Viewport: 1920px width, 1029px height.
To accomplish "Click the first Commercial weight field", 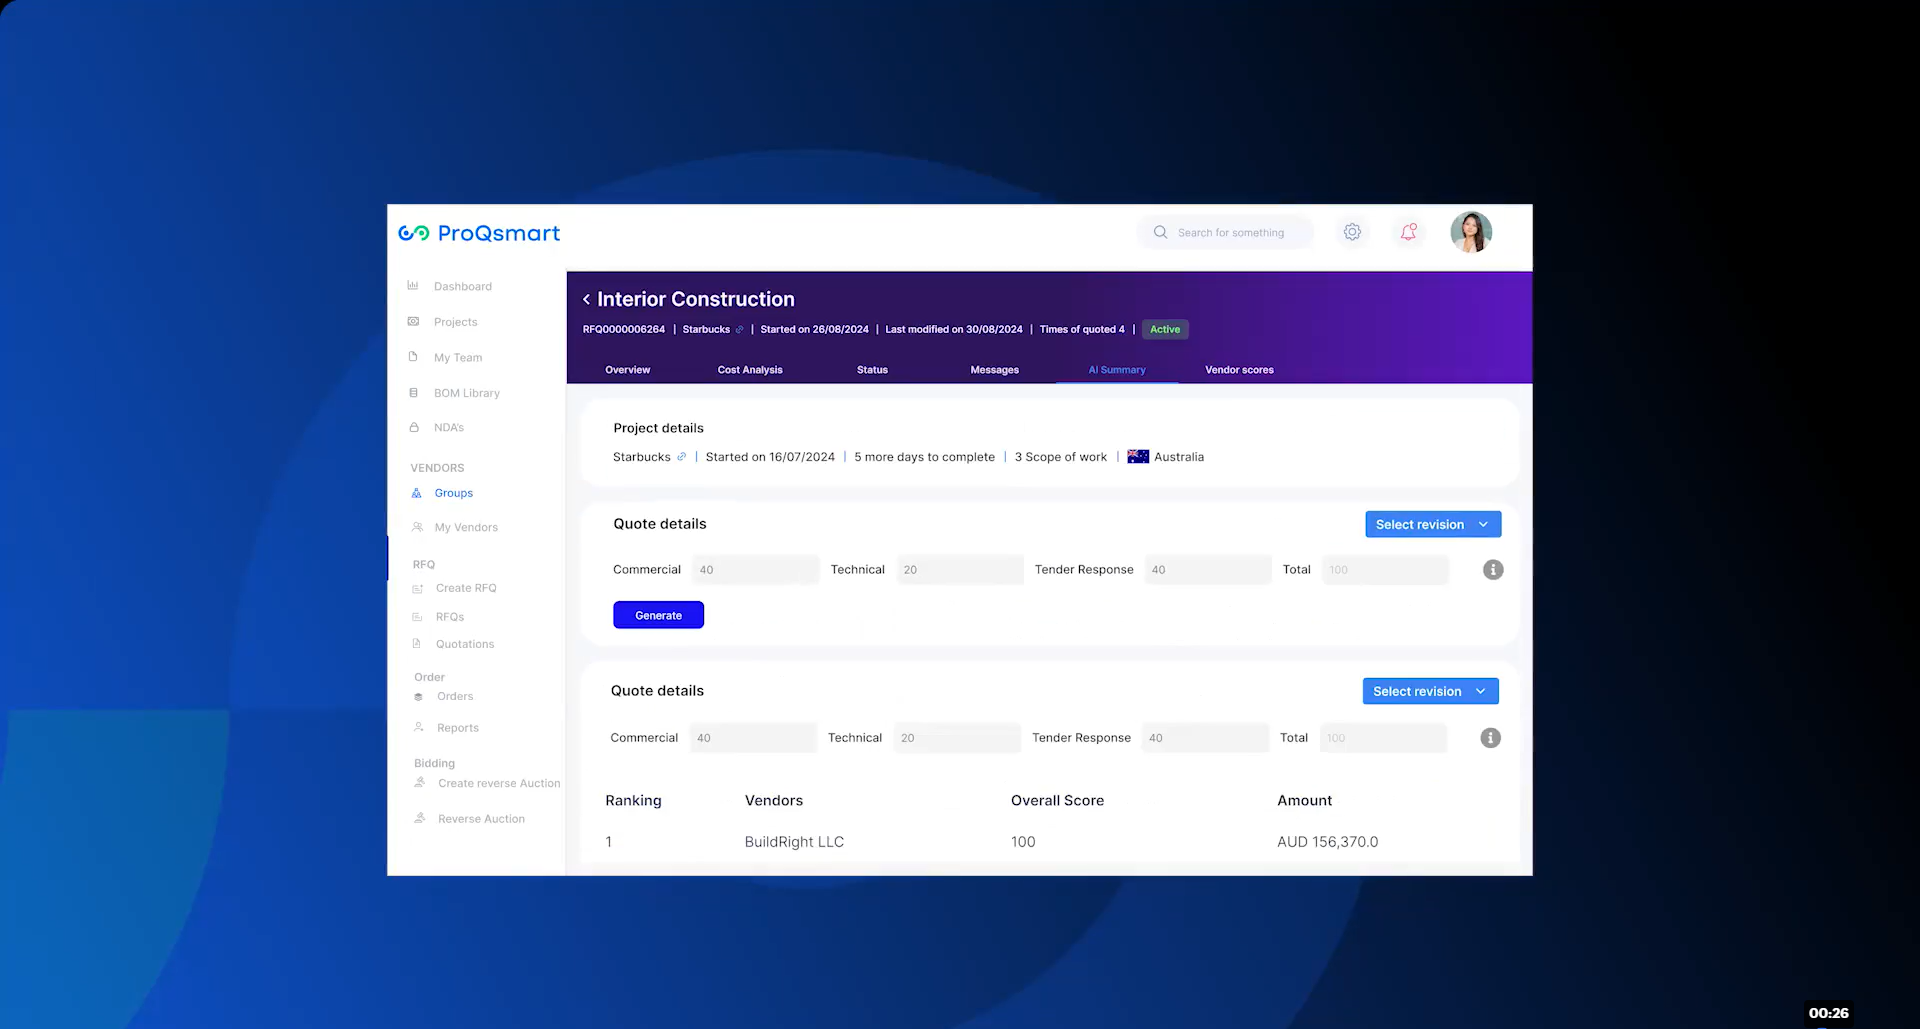I will click(x=755, y=570).
